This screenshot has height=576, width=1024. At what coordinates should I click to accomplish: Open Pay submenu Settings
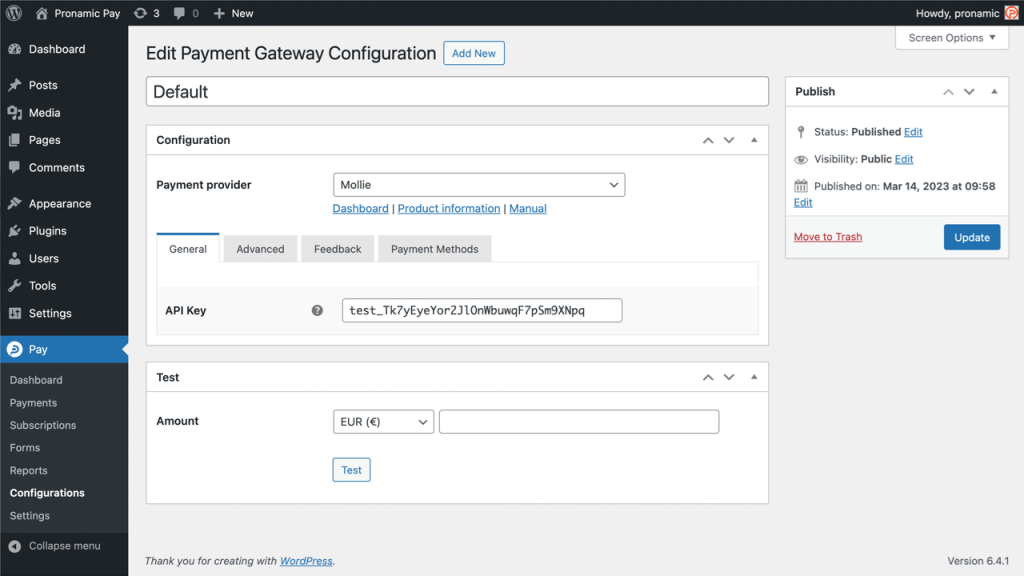pos(29,515)
